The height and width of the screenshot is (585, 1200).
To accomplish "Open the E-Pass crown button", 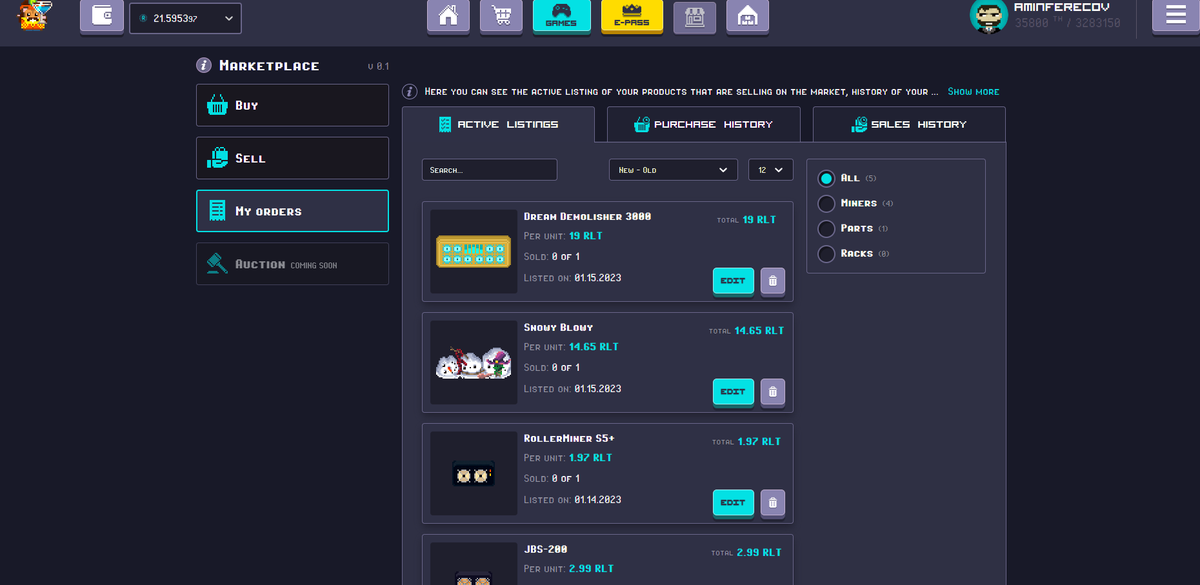I will click(632, 17).
